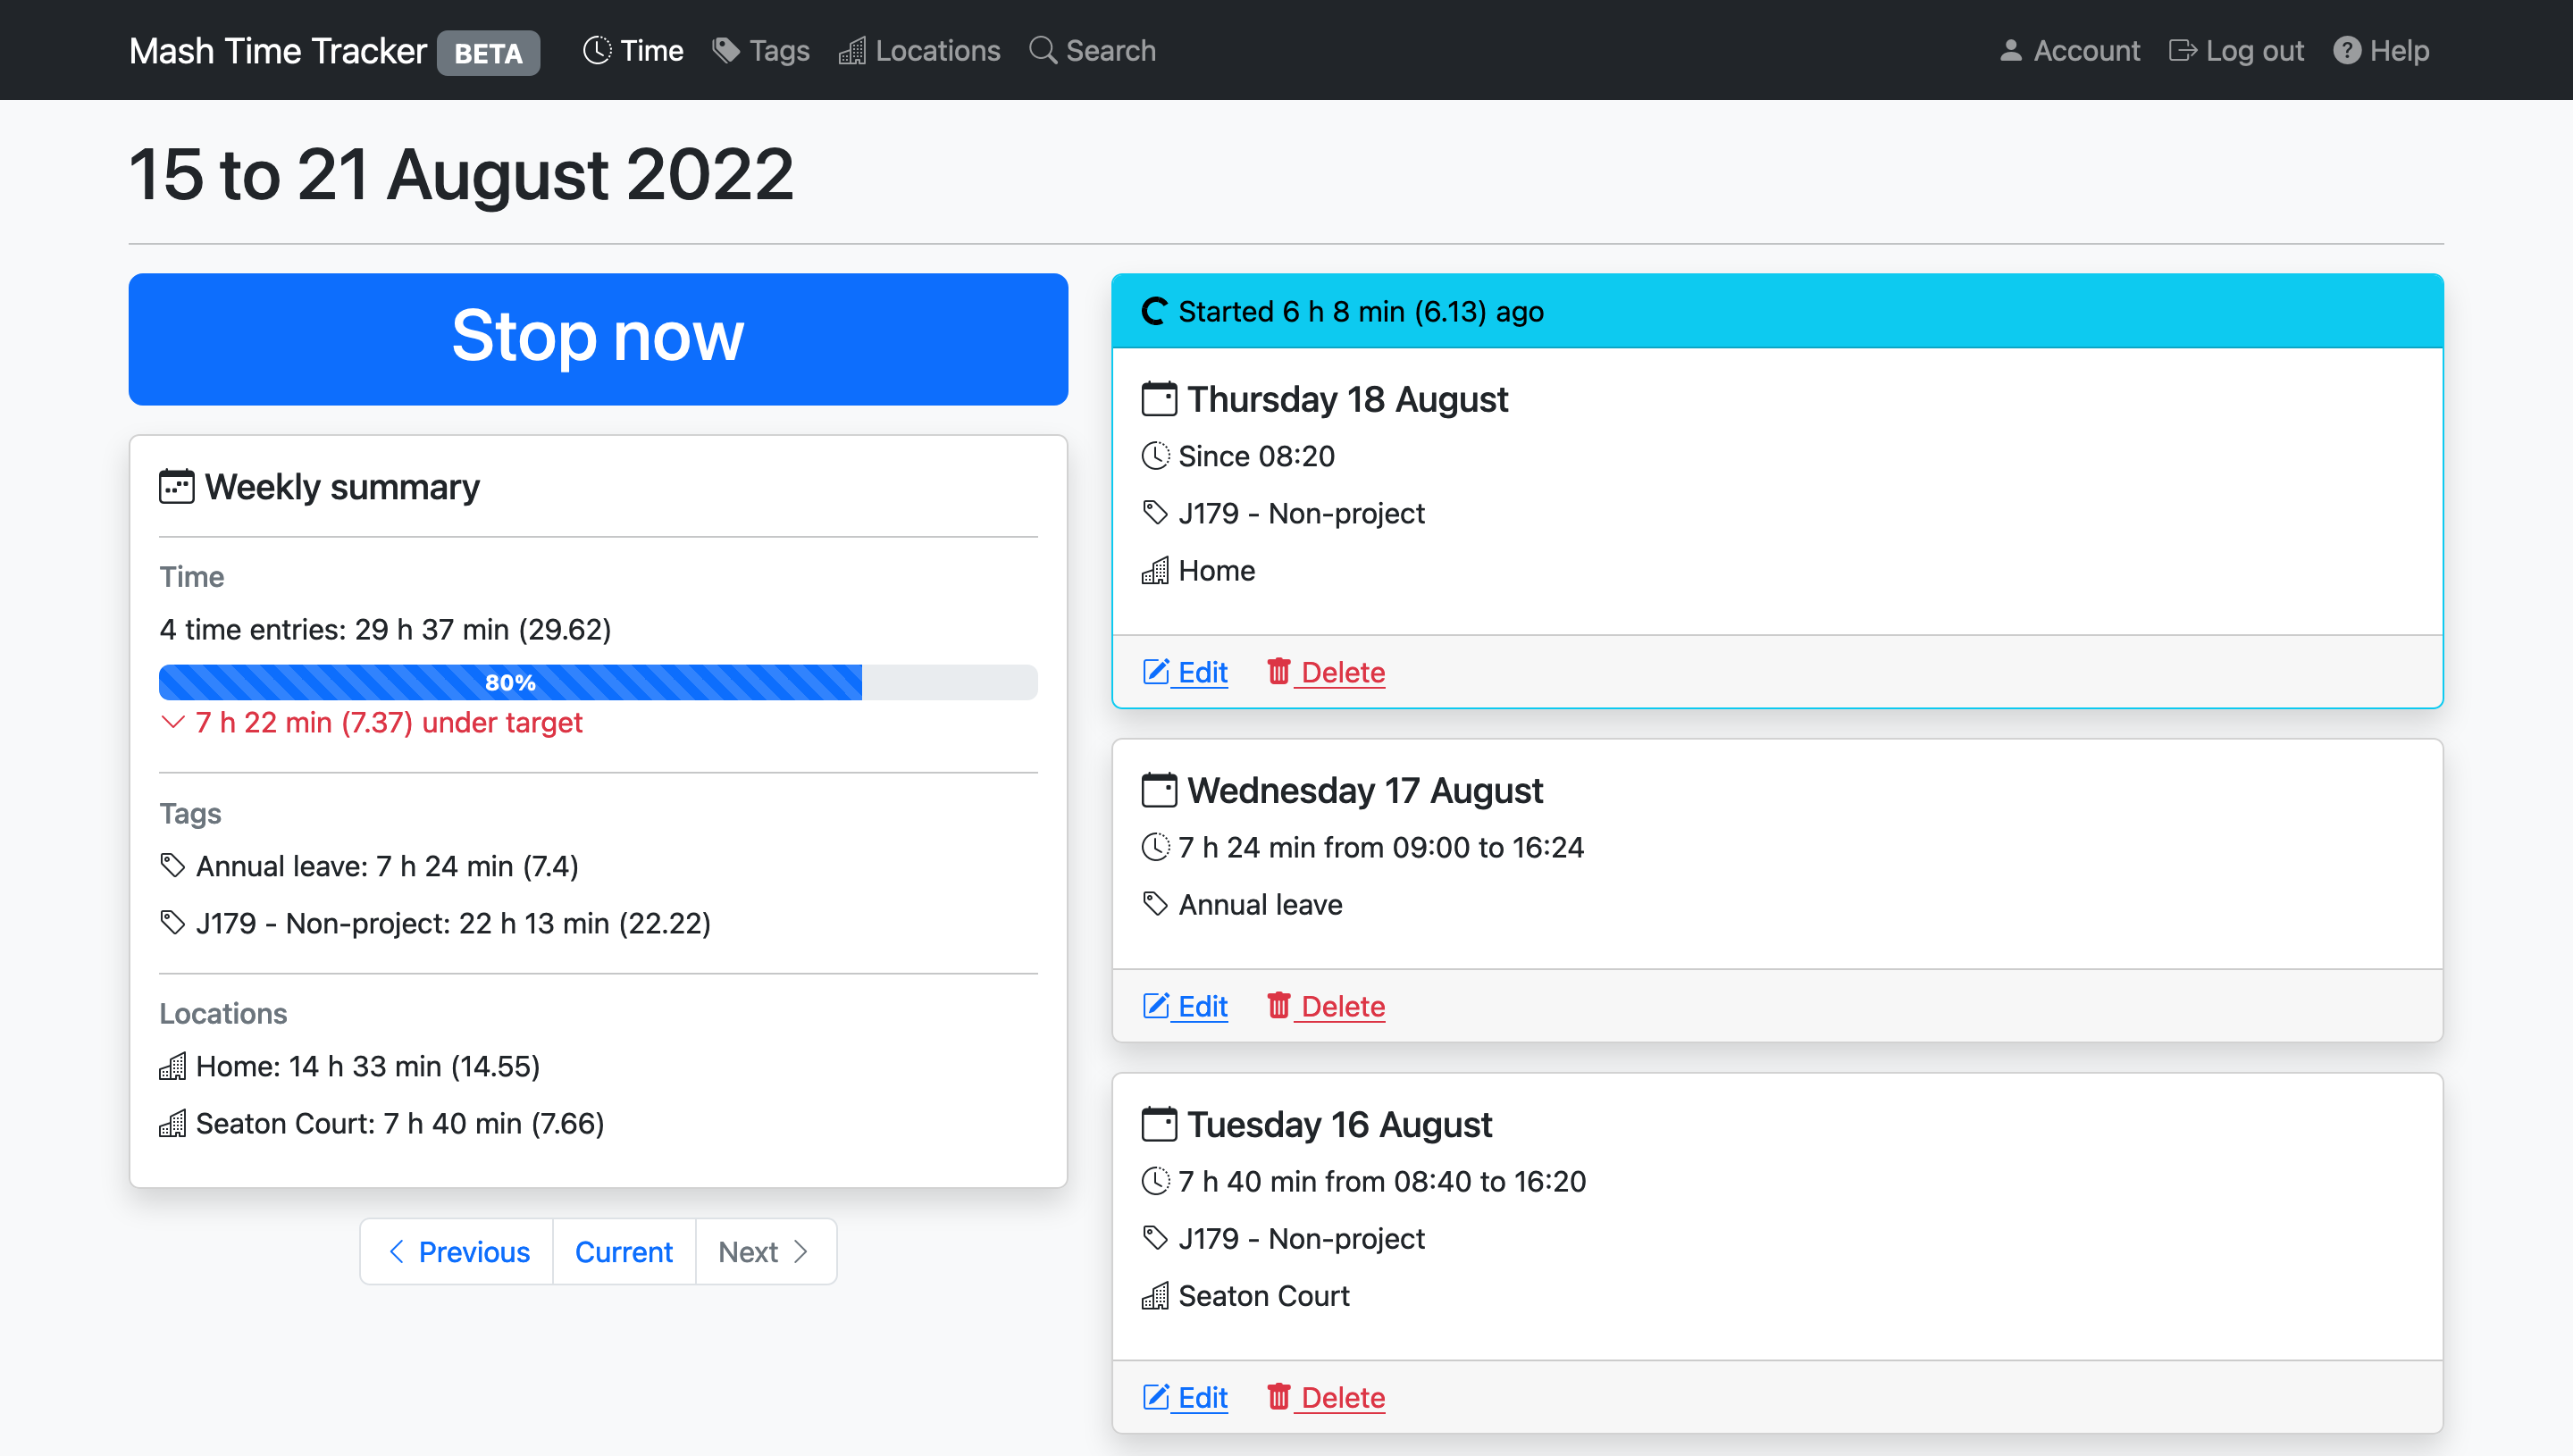Click the calendar icon on Thursday 18 August

coord(1160,397)
